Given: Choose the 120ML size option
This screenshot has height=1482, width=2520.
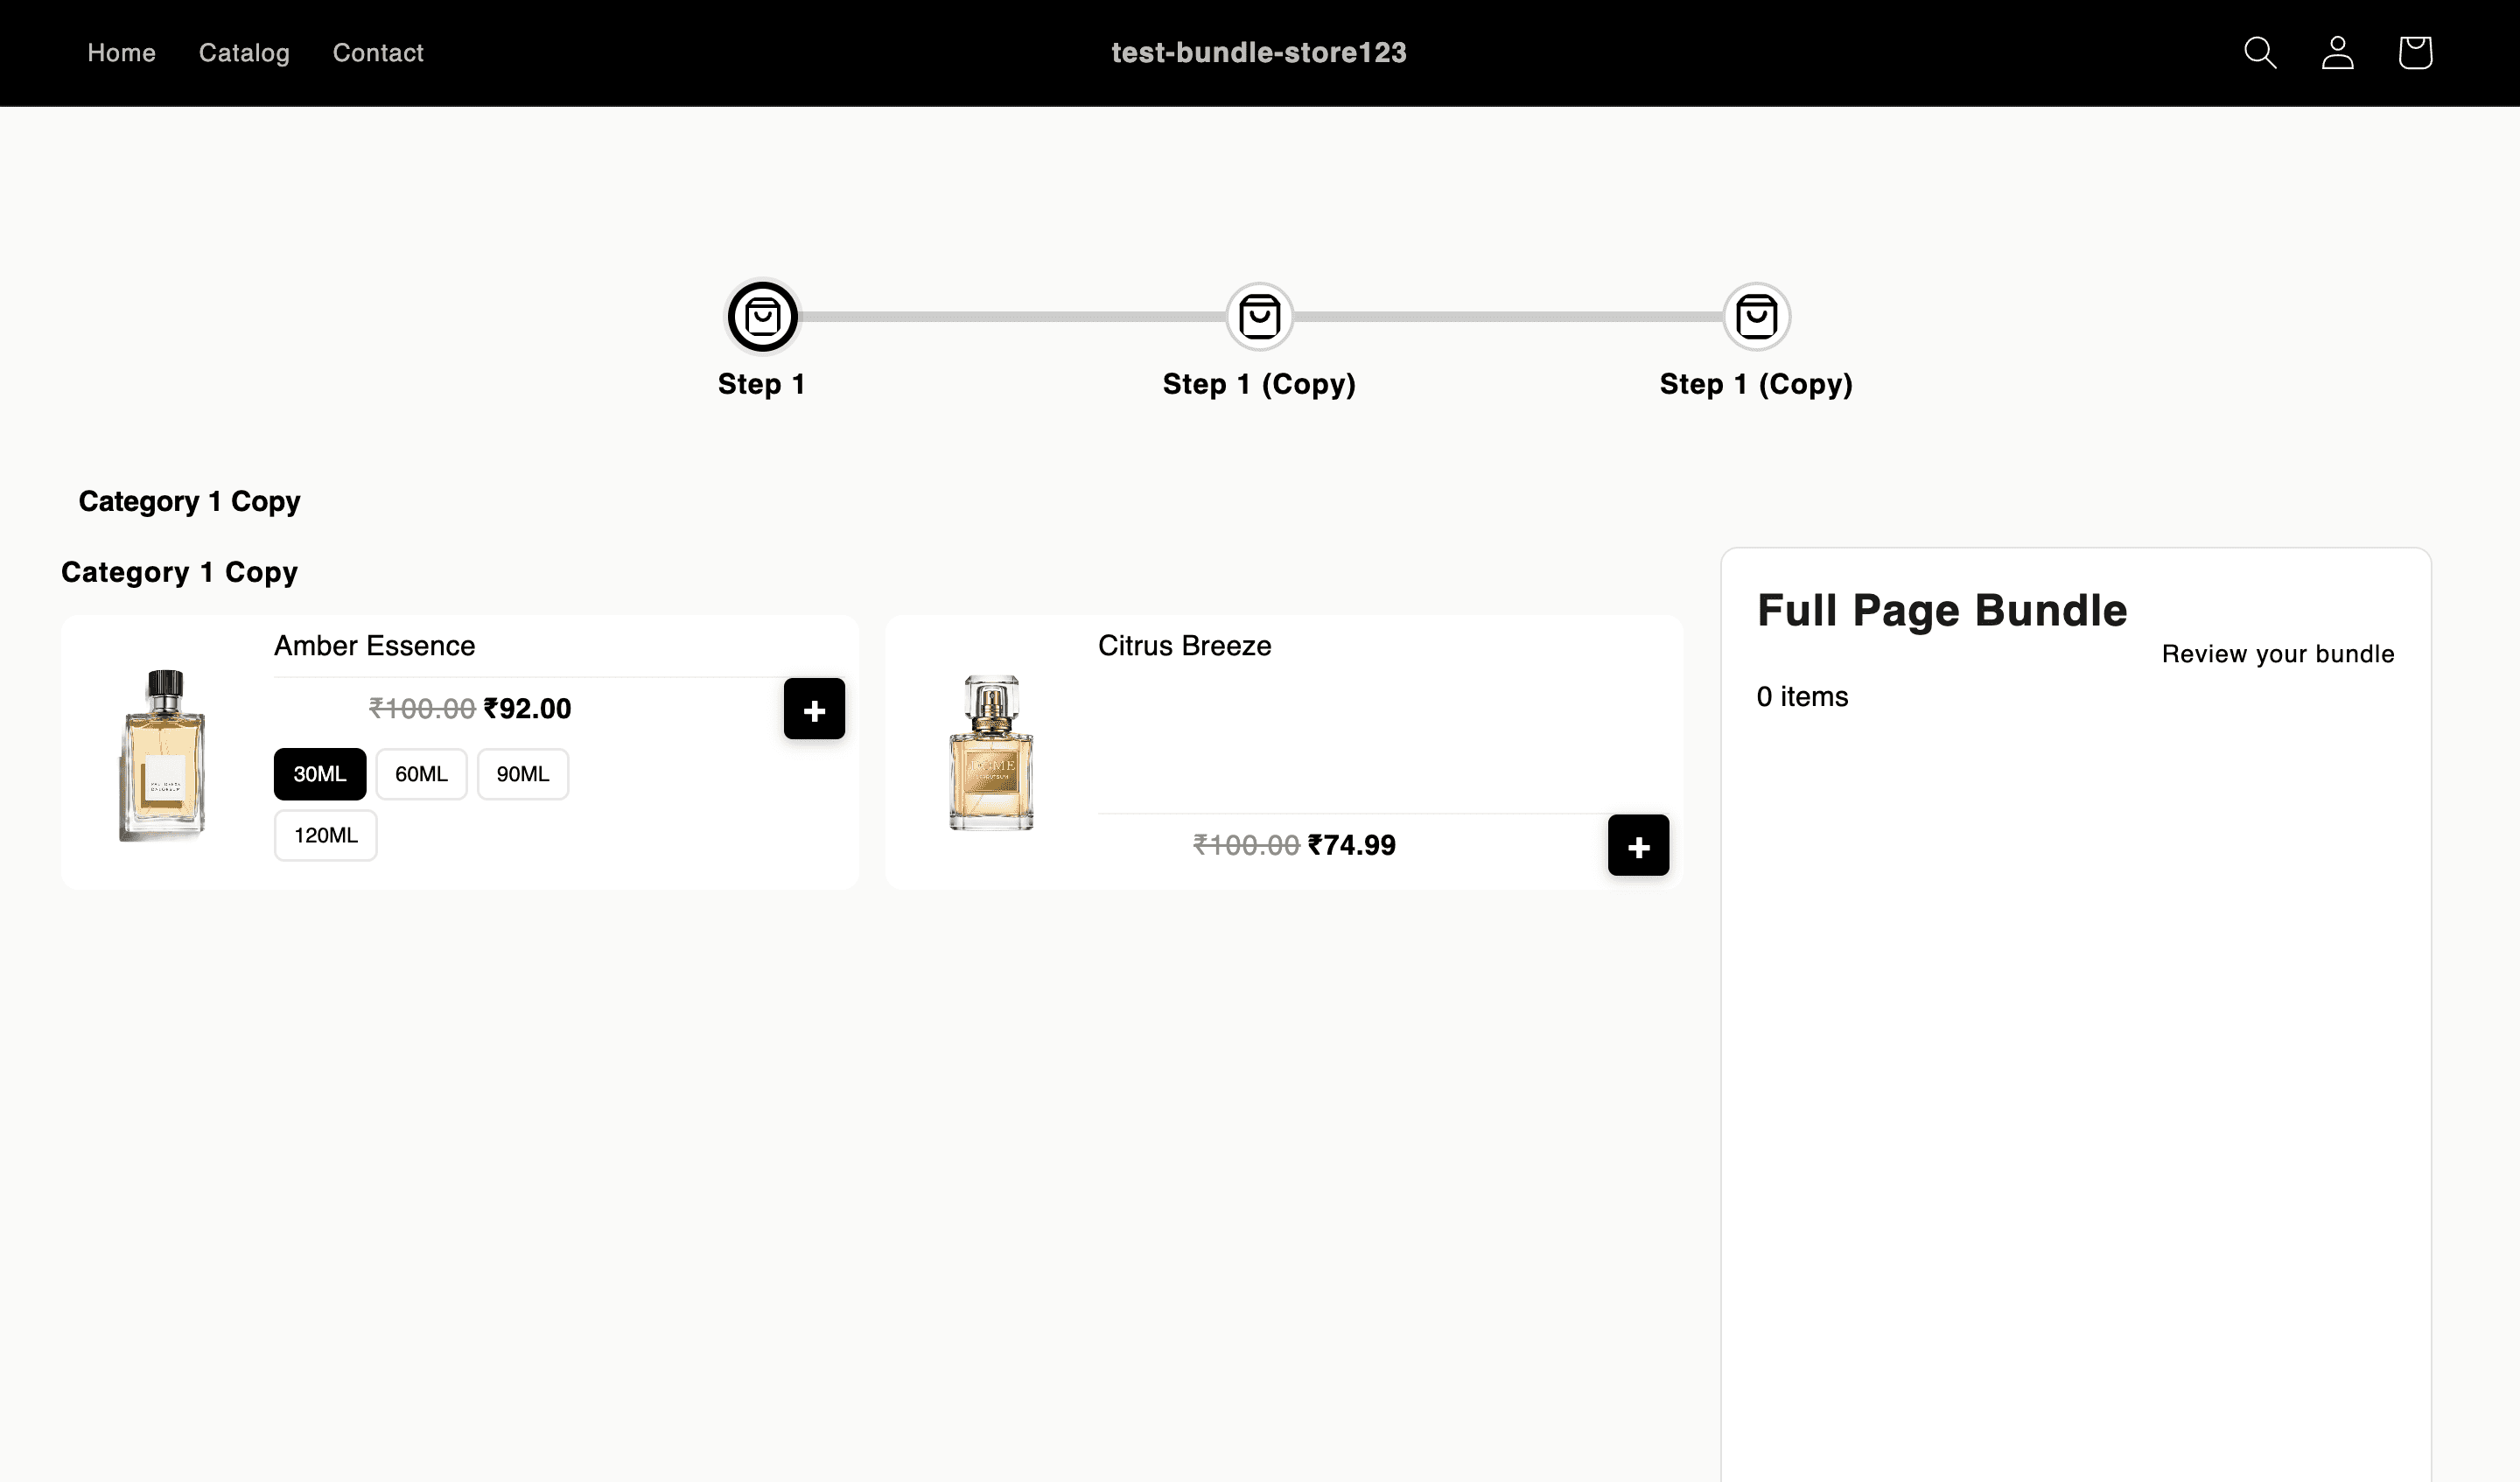Looking at the screenshot, I should tap(326, 835).
